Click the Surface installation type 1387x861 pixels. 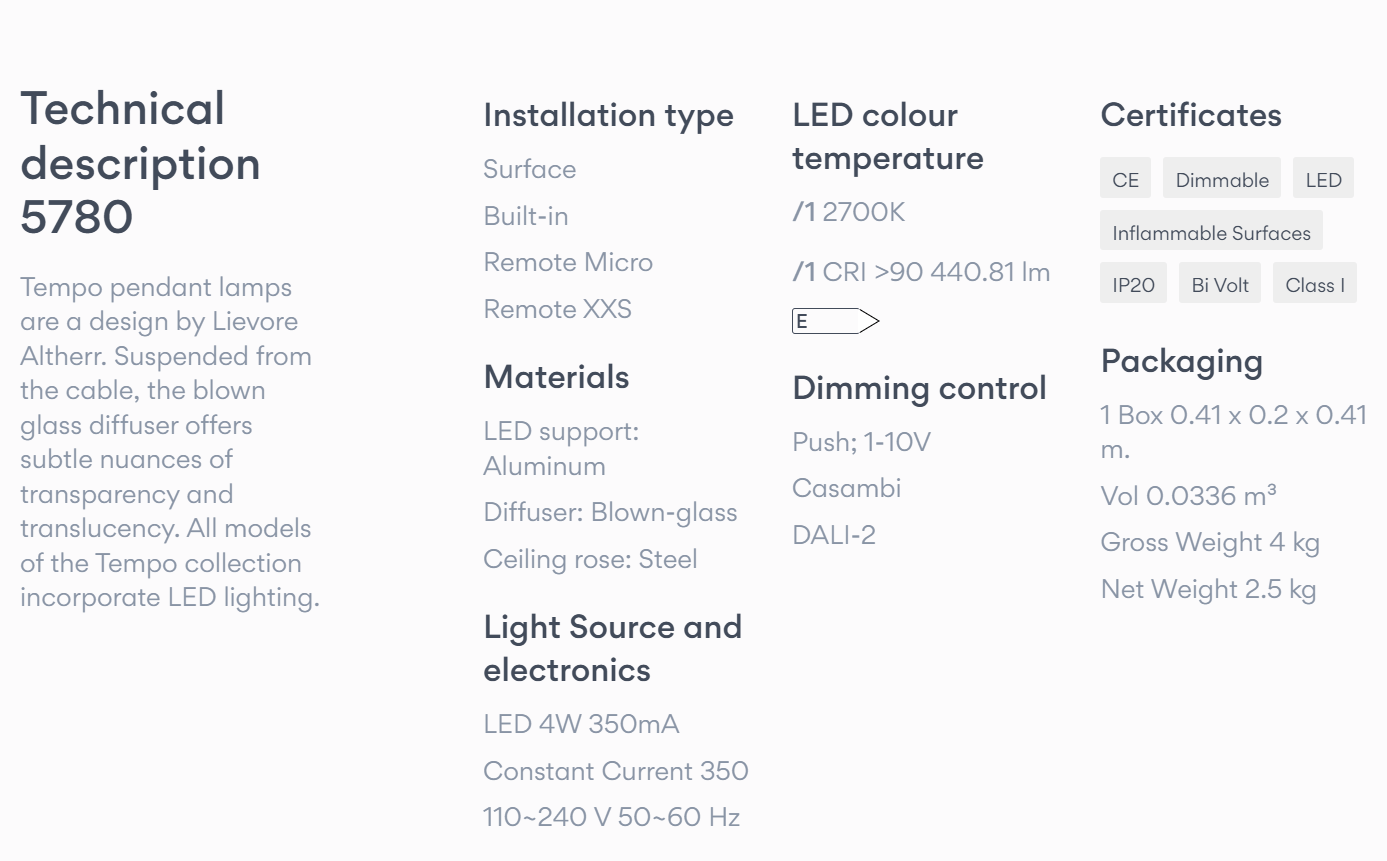pyautogui.click(x=529, y=169)
